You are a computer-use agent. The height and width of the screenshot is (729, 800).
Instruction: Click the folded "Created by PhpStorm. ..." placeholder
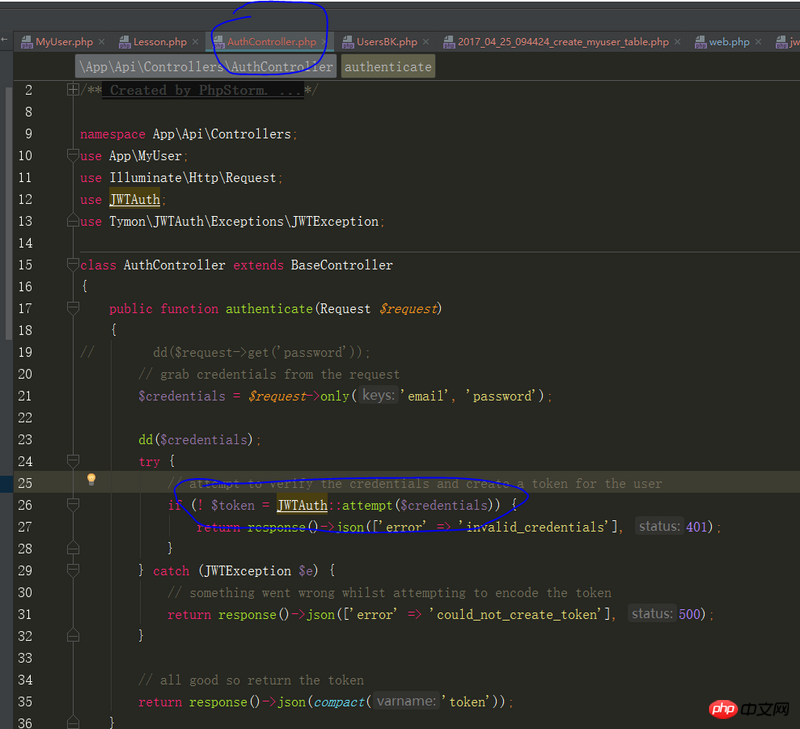203,90
